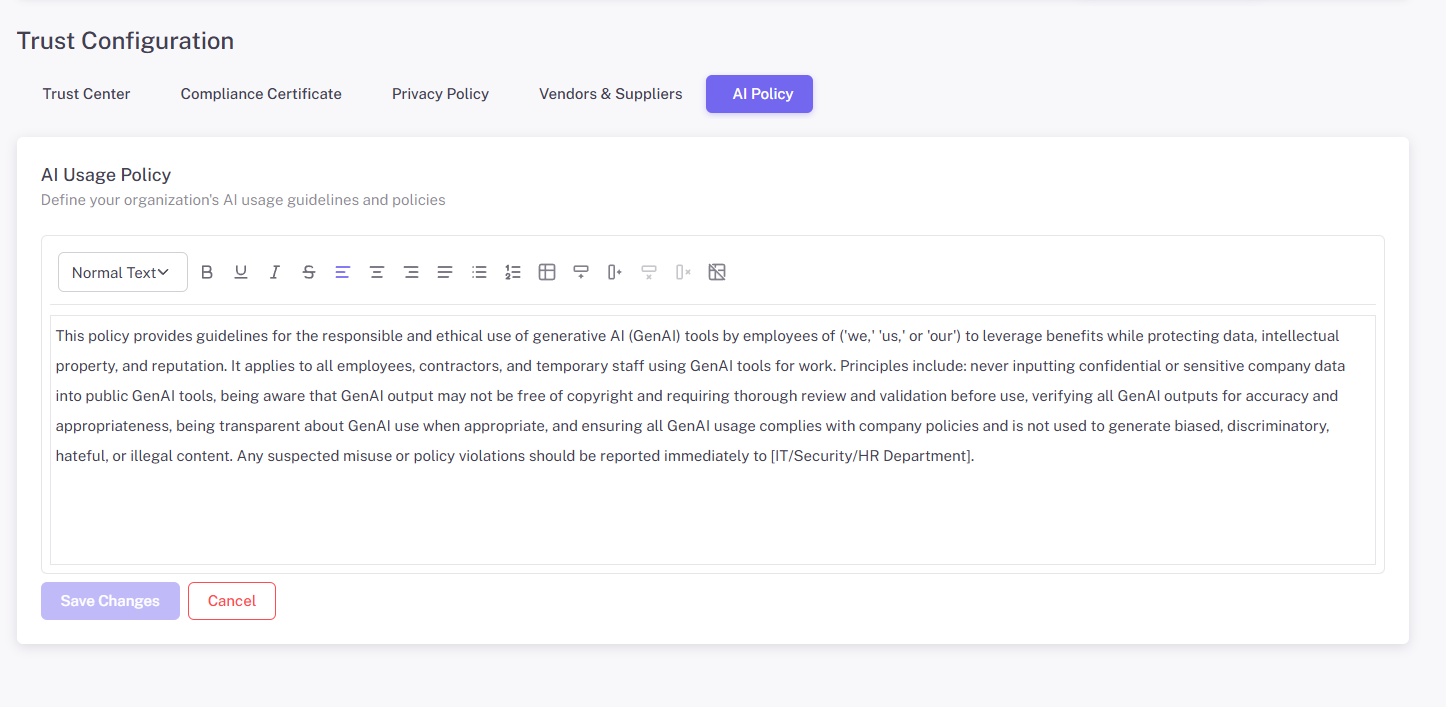Screen dimensions: 1446x707
Task: Delete the table icon in toolbar
Action: (717, 272)
